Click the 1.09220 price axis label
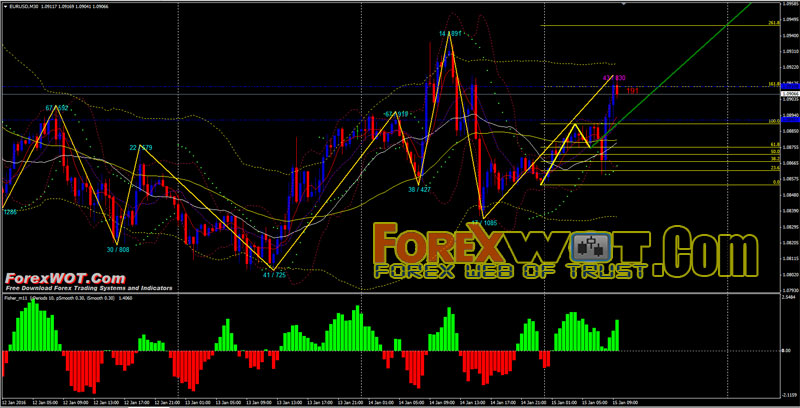 [790, 67]
